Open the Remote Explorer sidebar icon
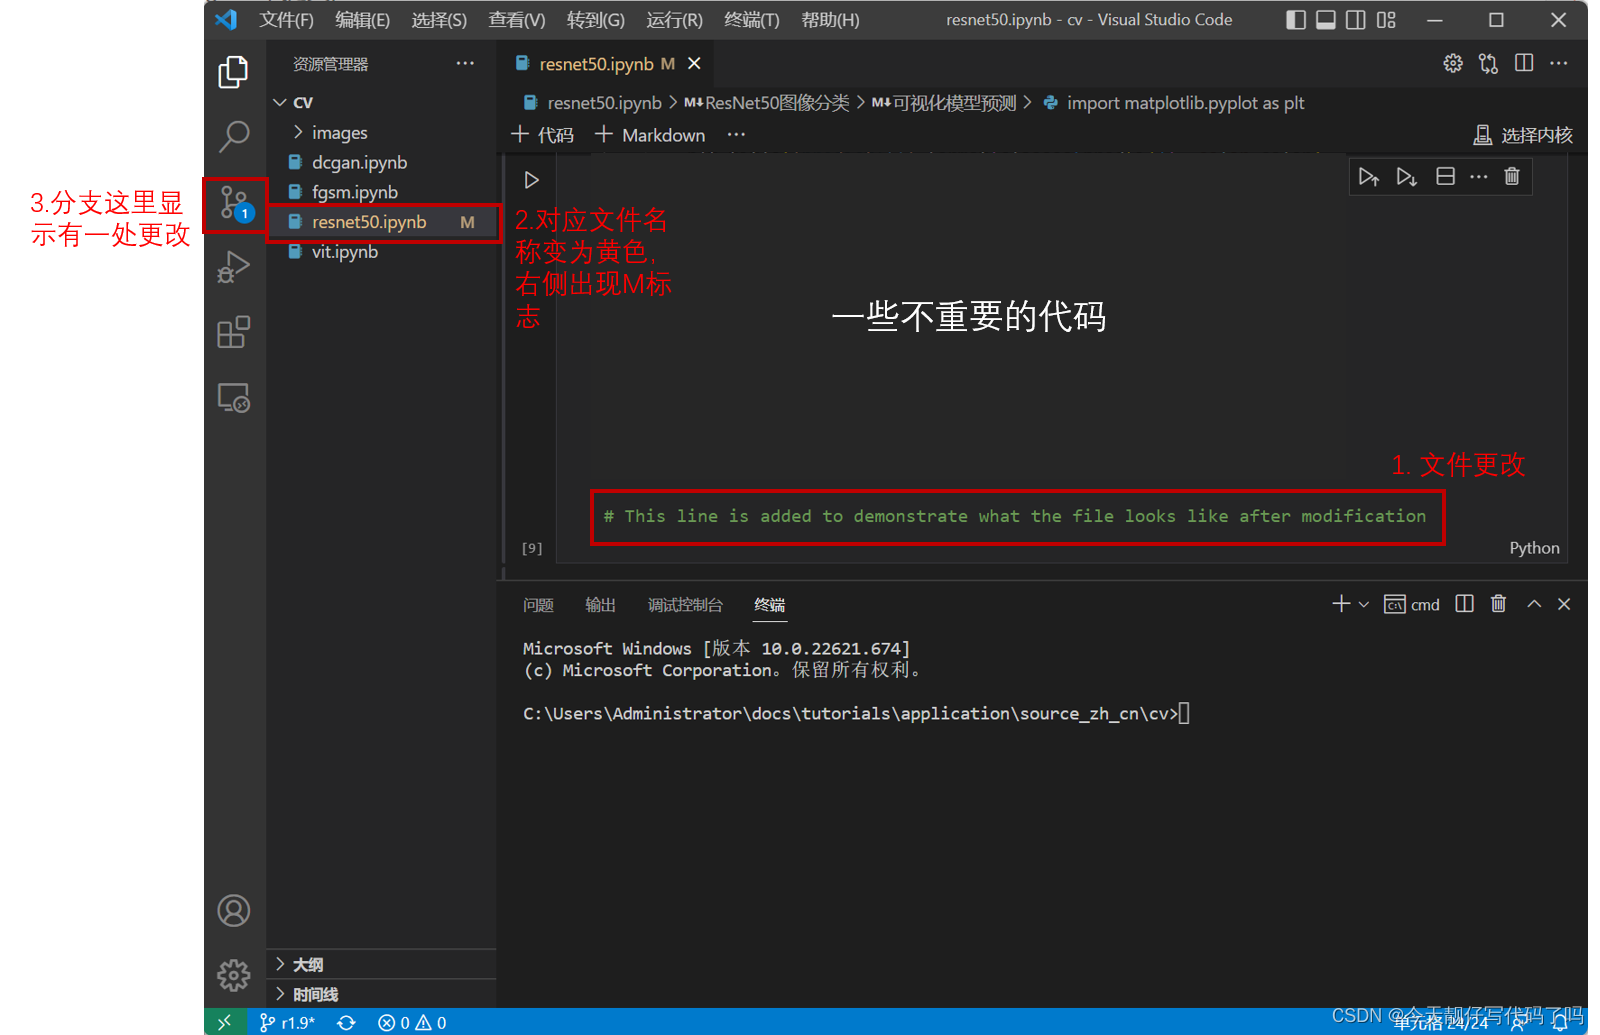This screenshot has height=1035, width=1600. [234, 397]
